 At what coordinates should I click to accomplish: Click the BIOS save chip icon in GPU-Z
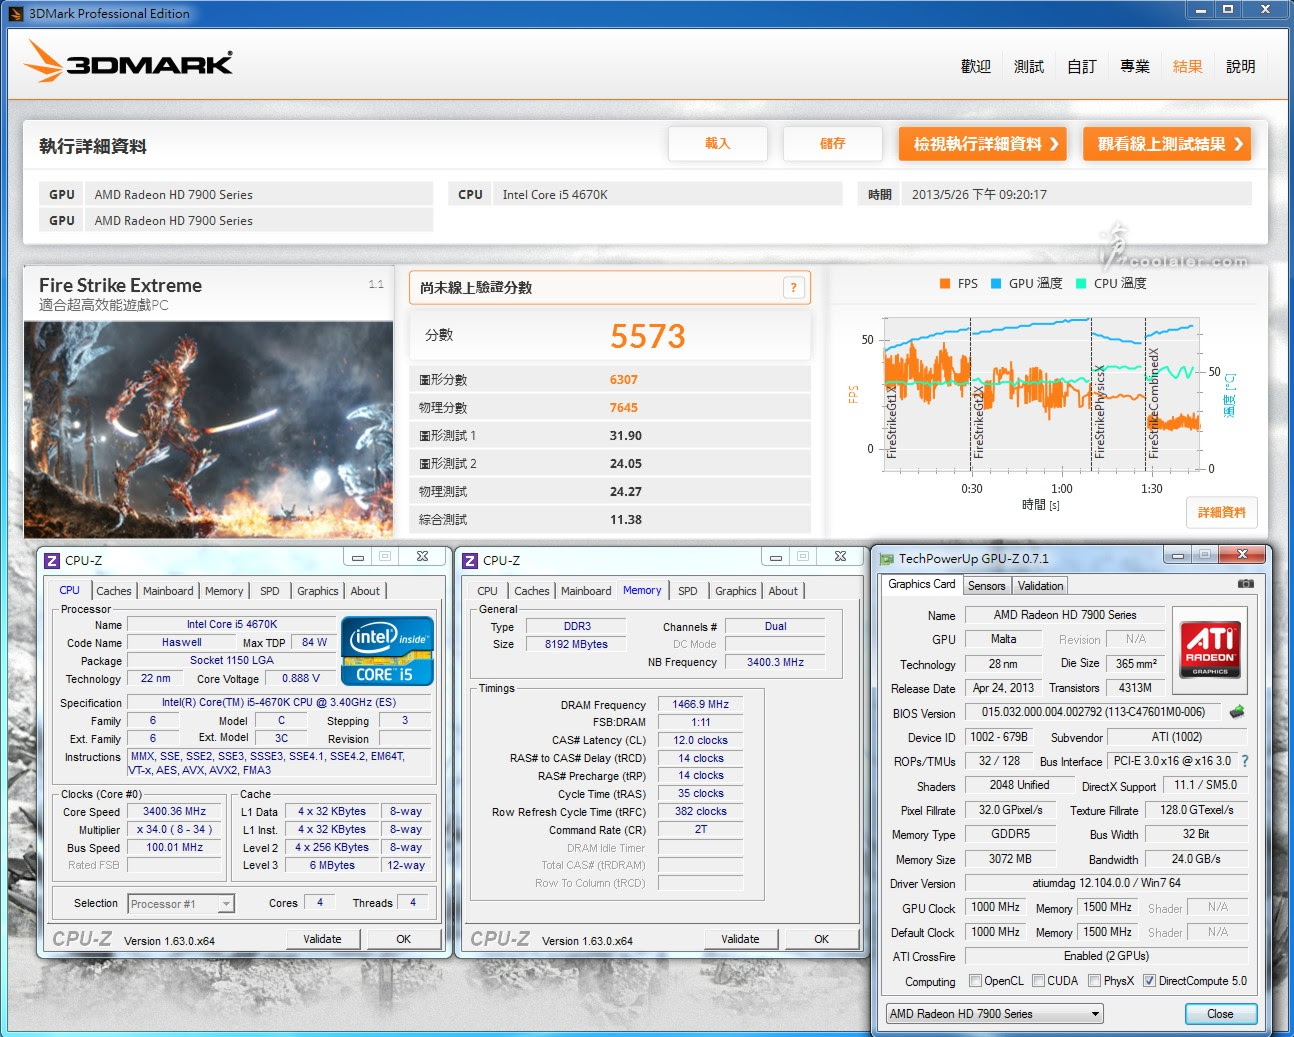pyautogui.click(x=1237, y=712)
